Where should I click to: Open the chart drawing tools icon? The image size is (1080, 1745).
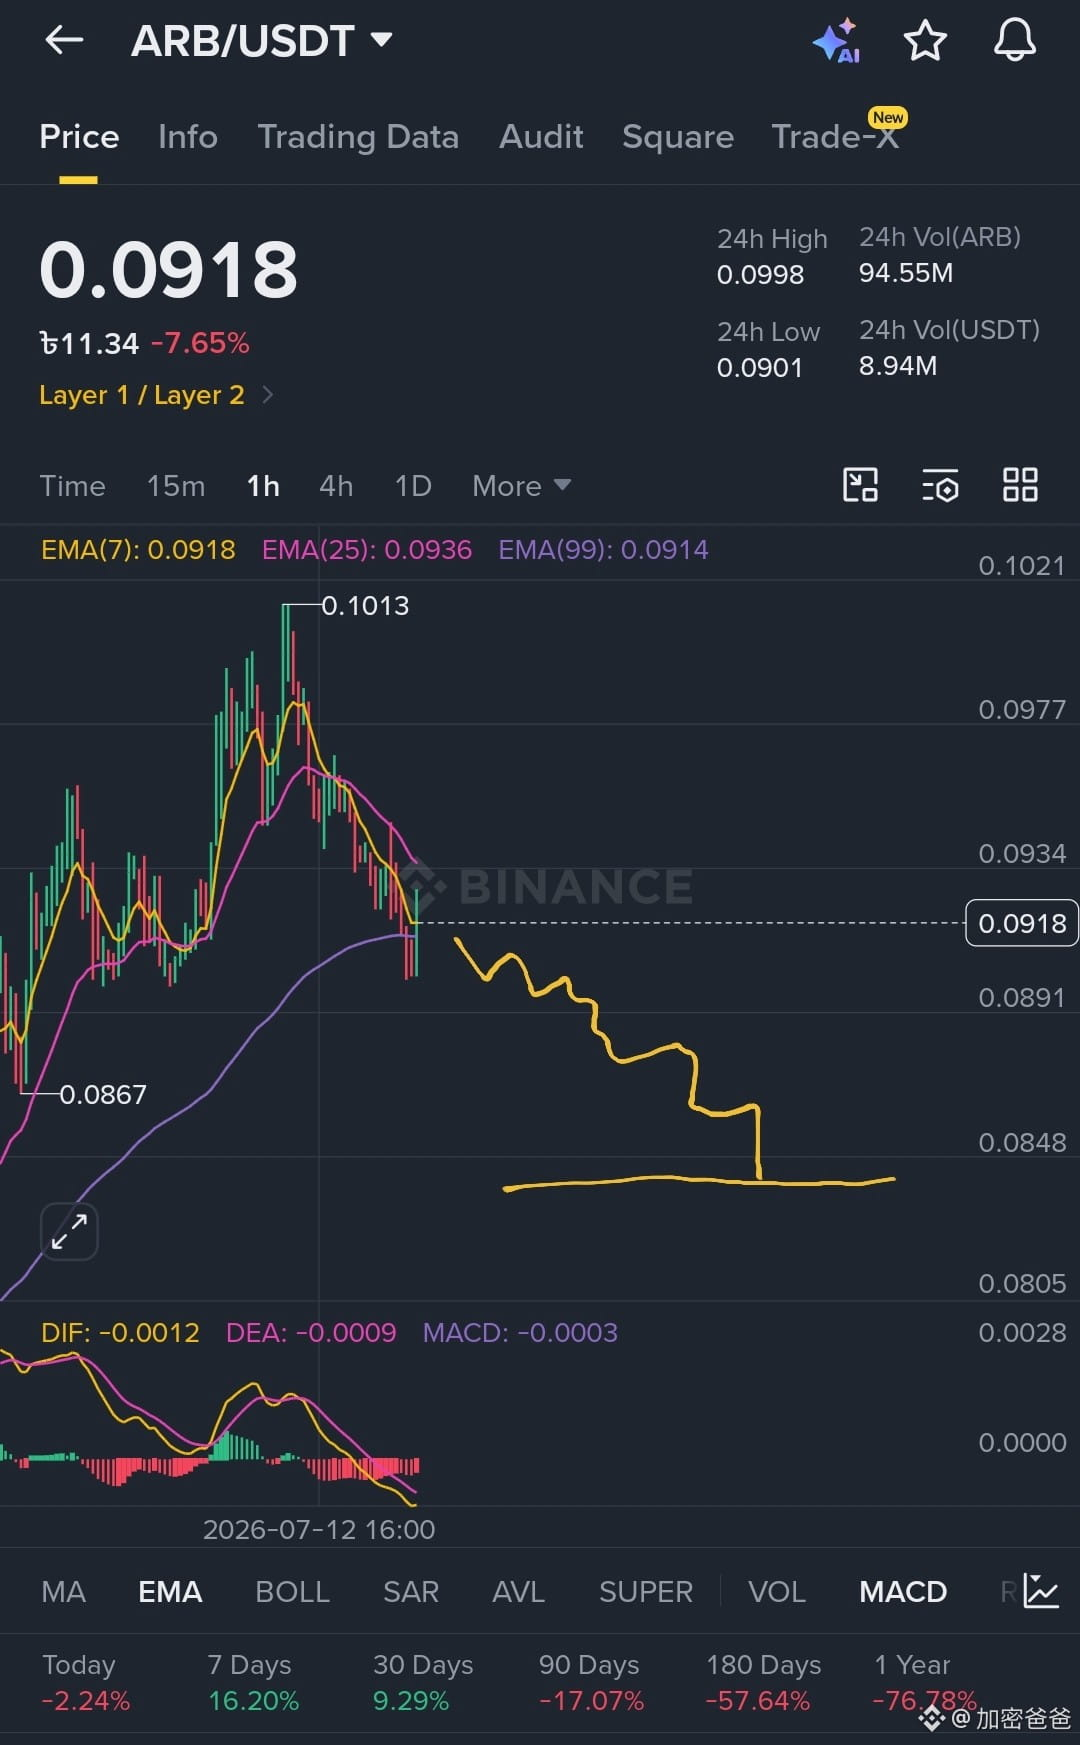coord(860,485)
